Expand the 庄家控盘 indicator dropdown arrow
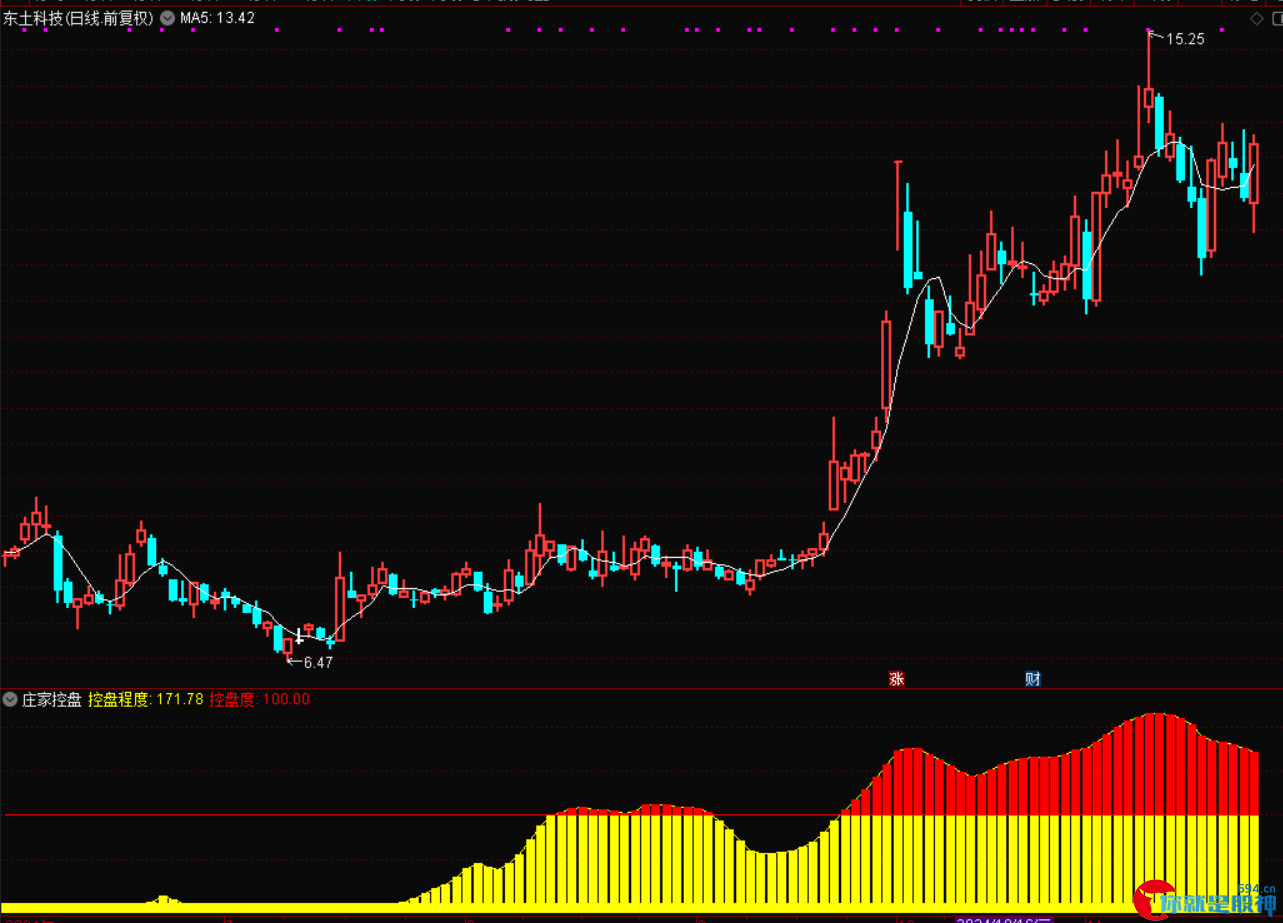 pyautogui.click(x=11, y=699)
